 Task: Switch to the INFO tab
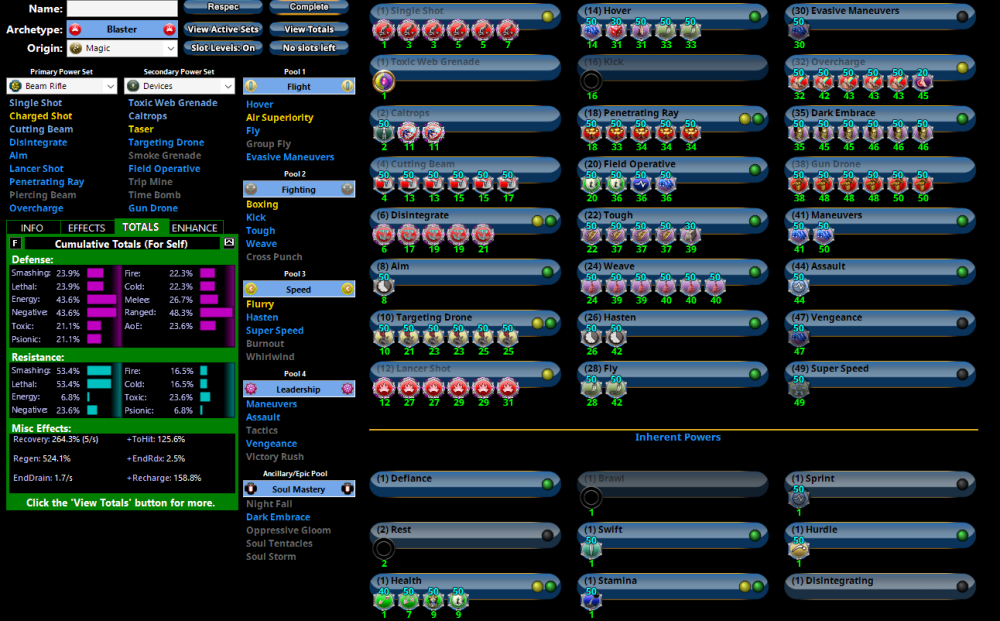[x=32, y=228]
